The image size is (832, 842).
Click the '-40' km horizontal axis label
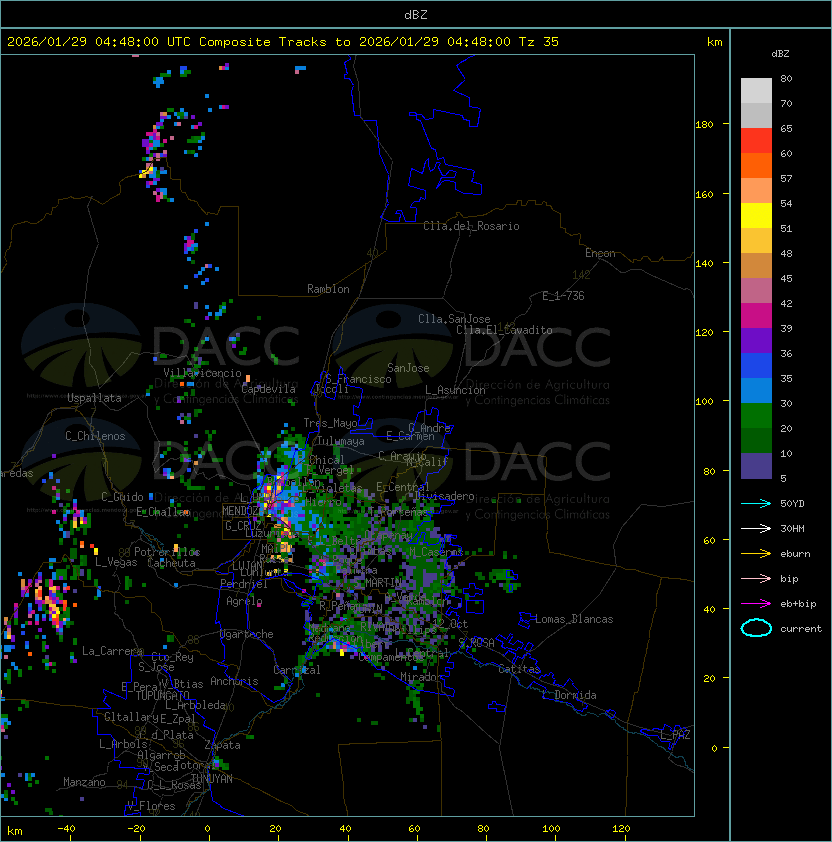[66, 829]
